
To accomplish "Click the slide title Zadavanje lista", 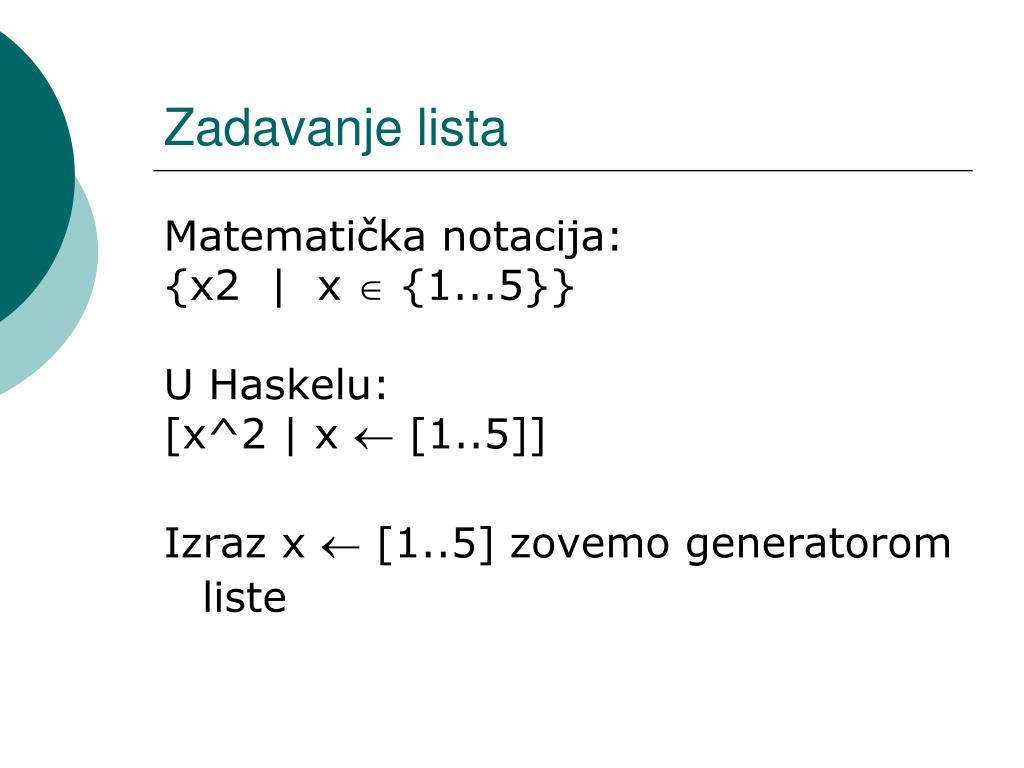I will pos(335,129).
